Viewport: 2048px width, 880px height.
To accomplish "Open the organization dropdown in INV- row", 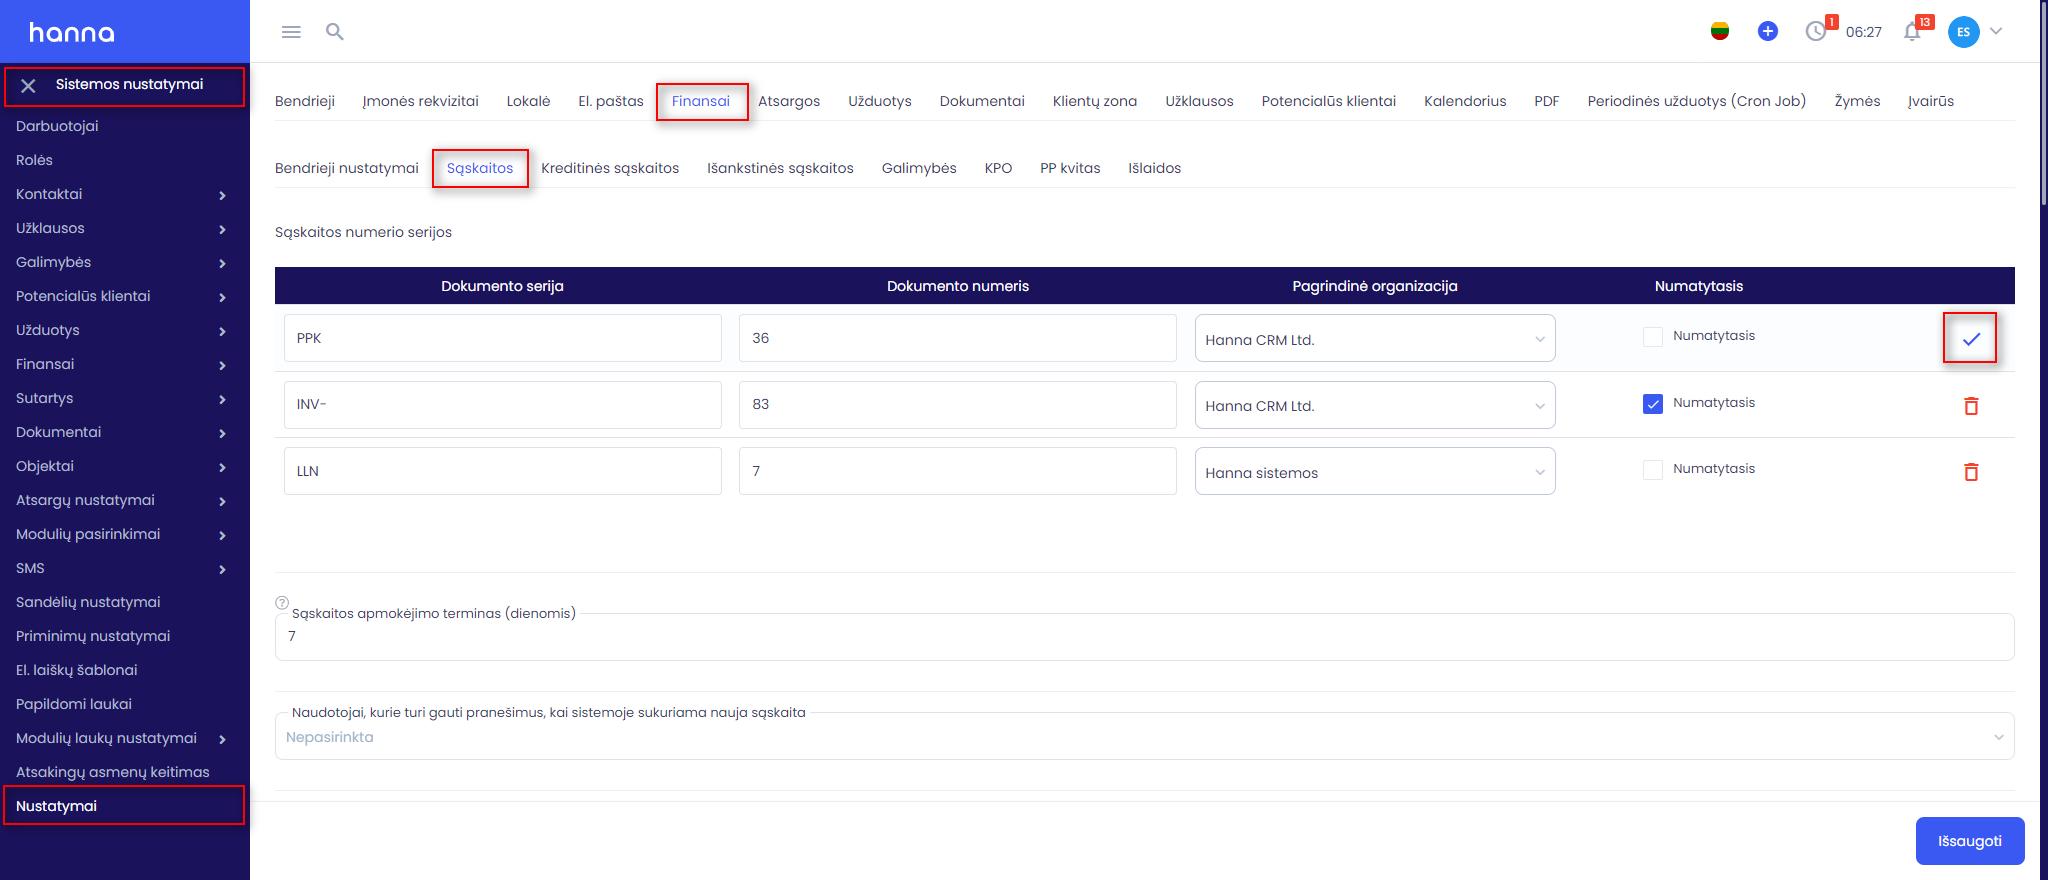I will point(1375,405).
